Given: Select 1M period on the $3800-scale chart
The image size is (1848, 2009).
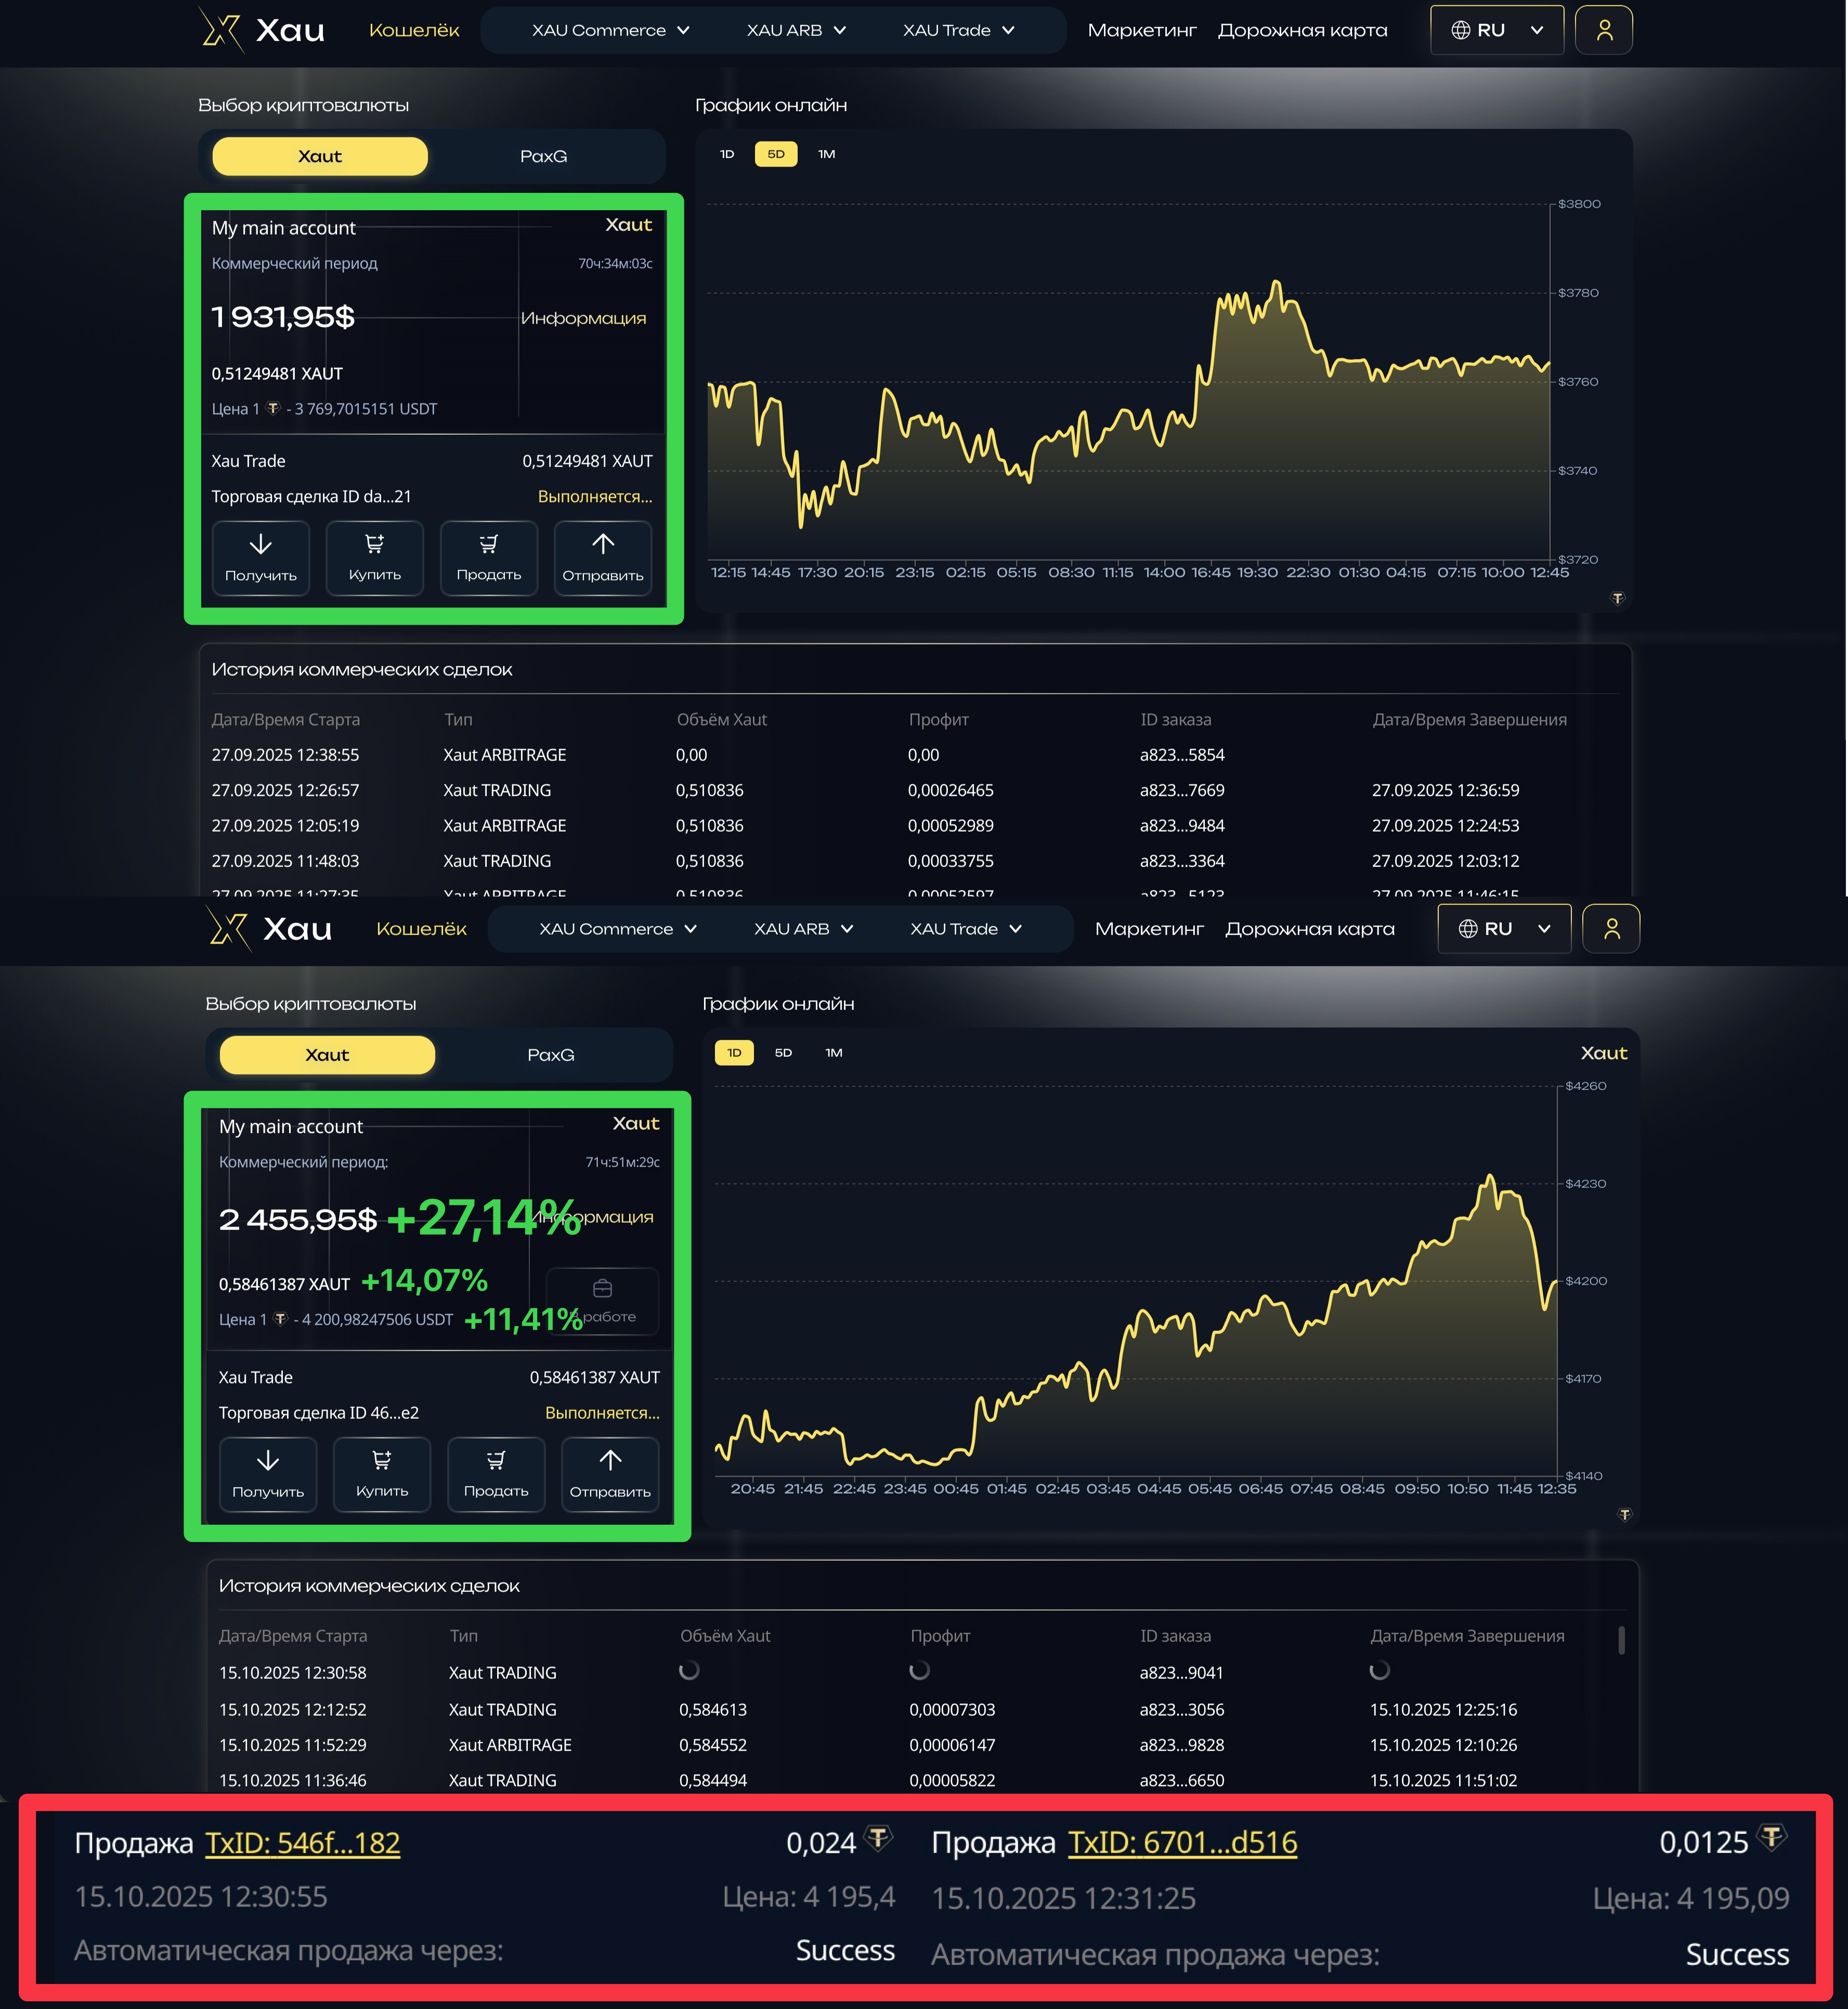Looking at the screenshot, I should pyautogui.click(x=826, y=154).
